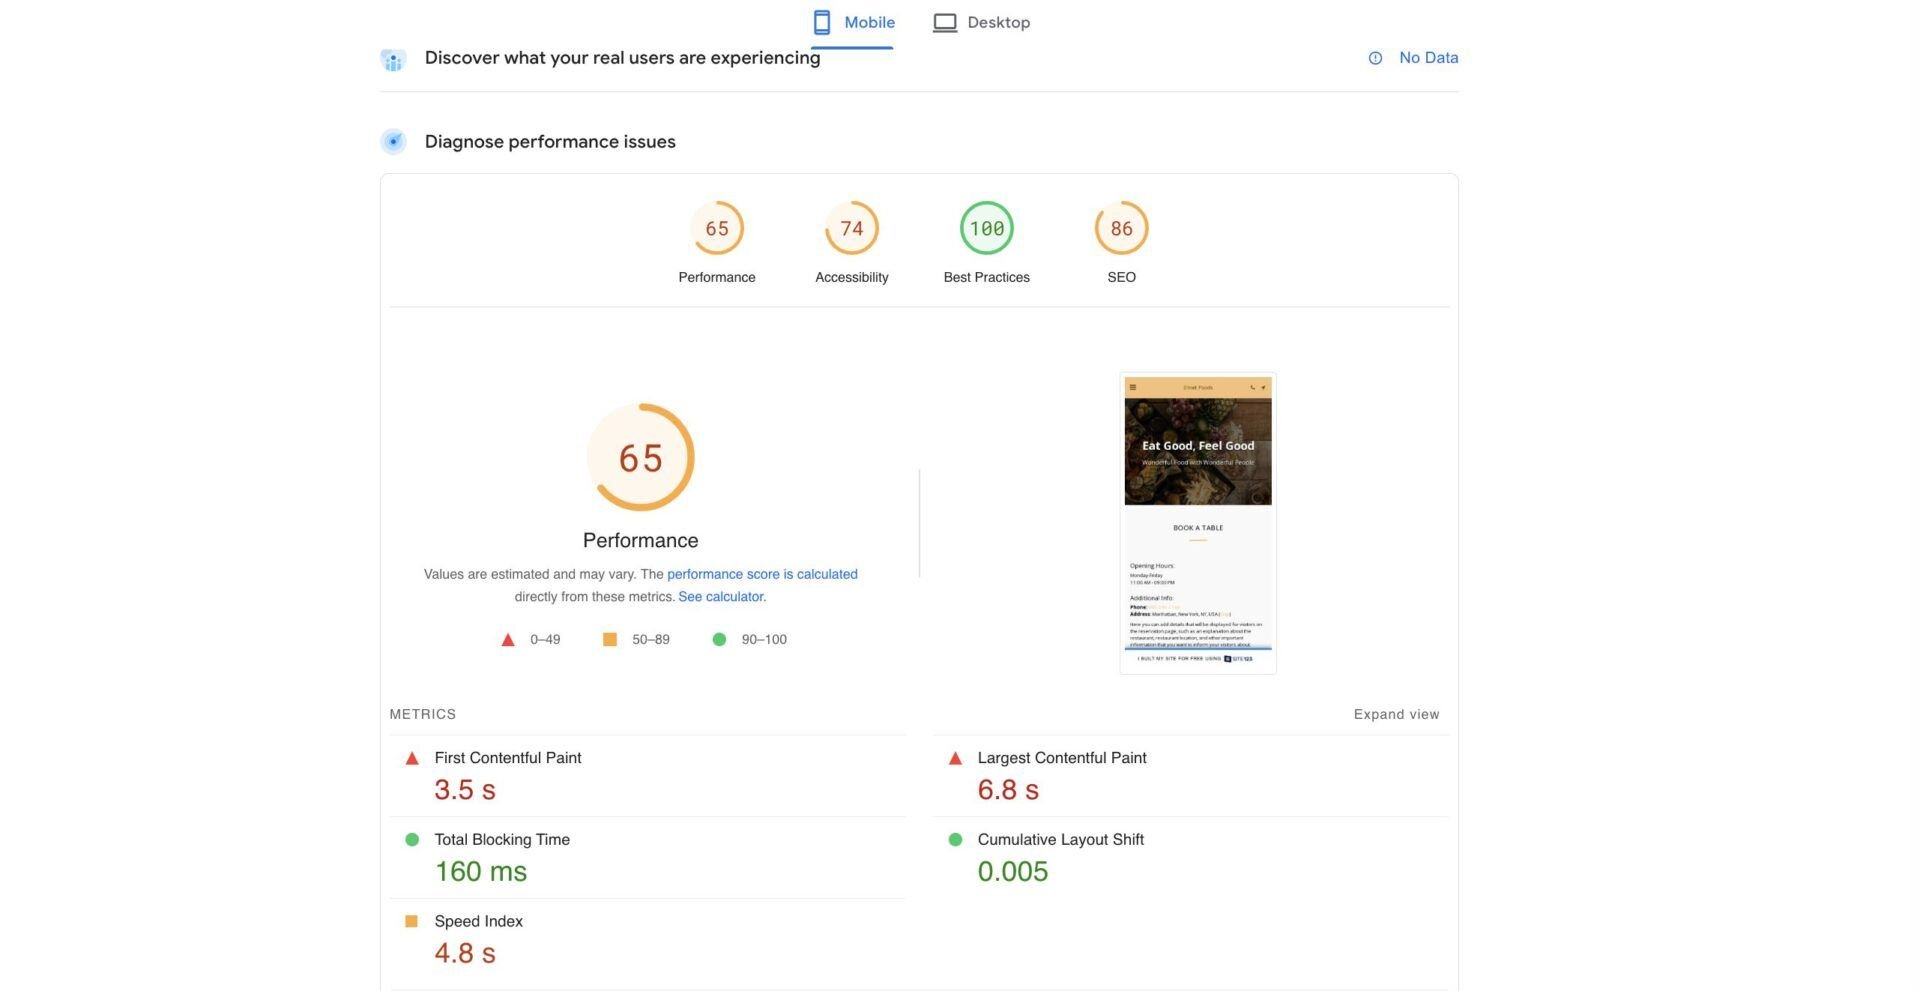Click the 50–89 legend label
Screen dimensions: 1920x991
(651, 640)
